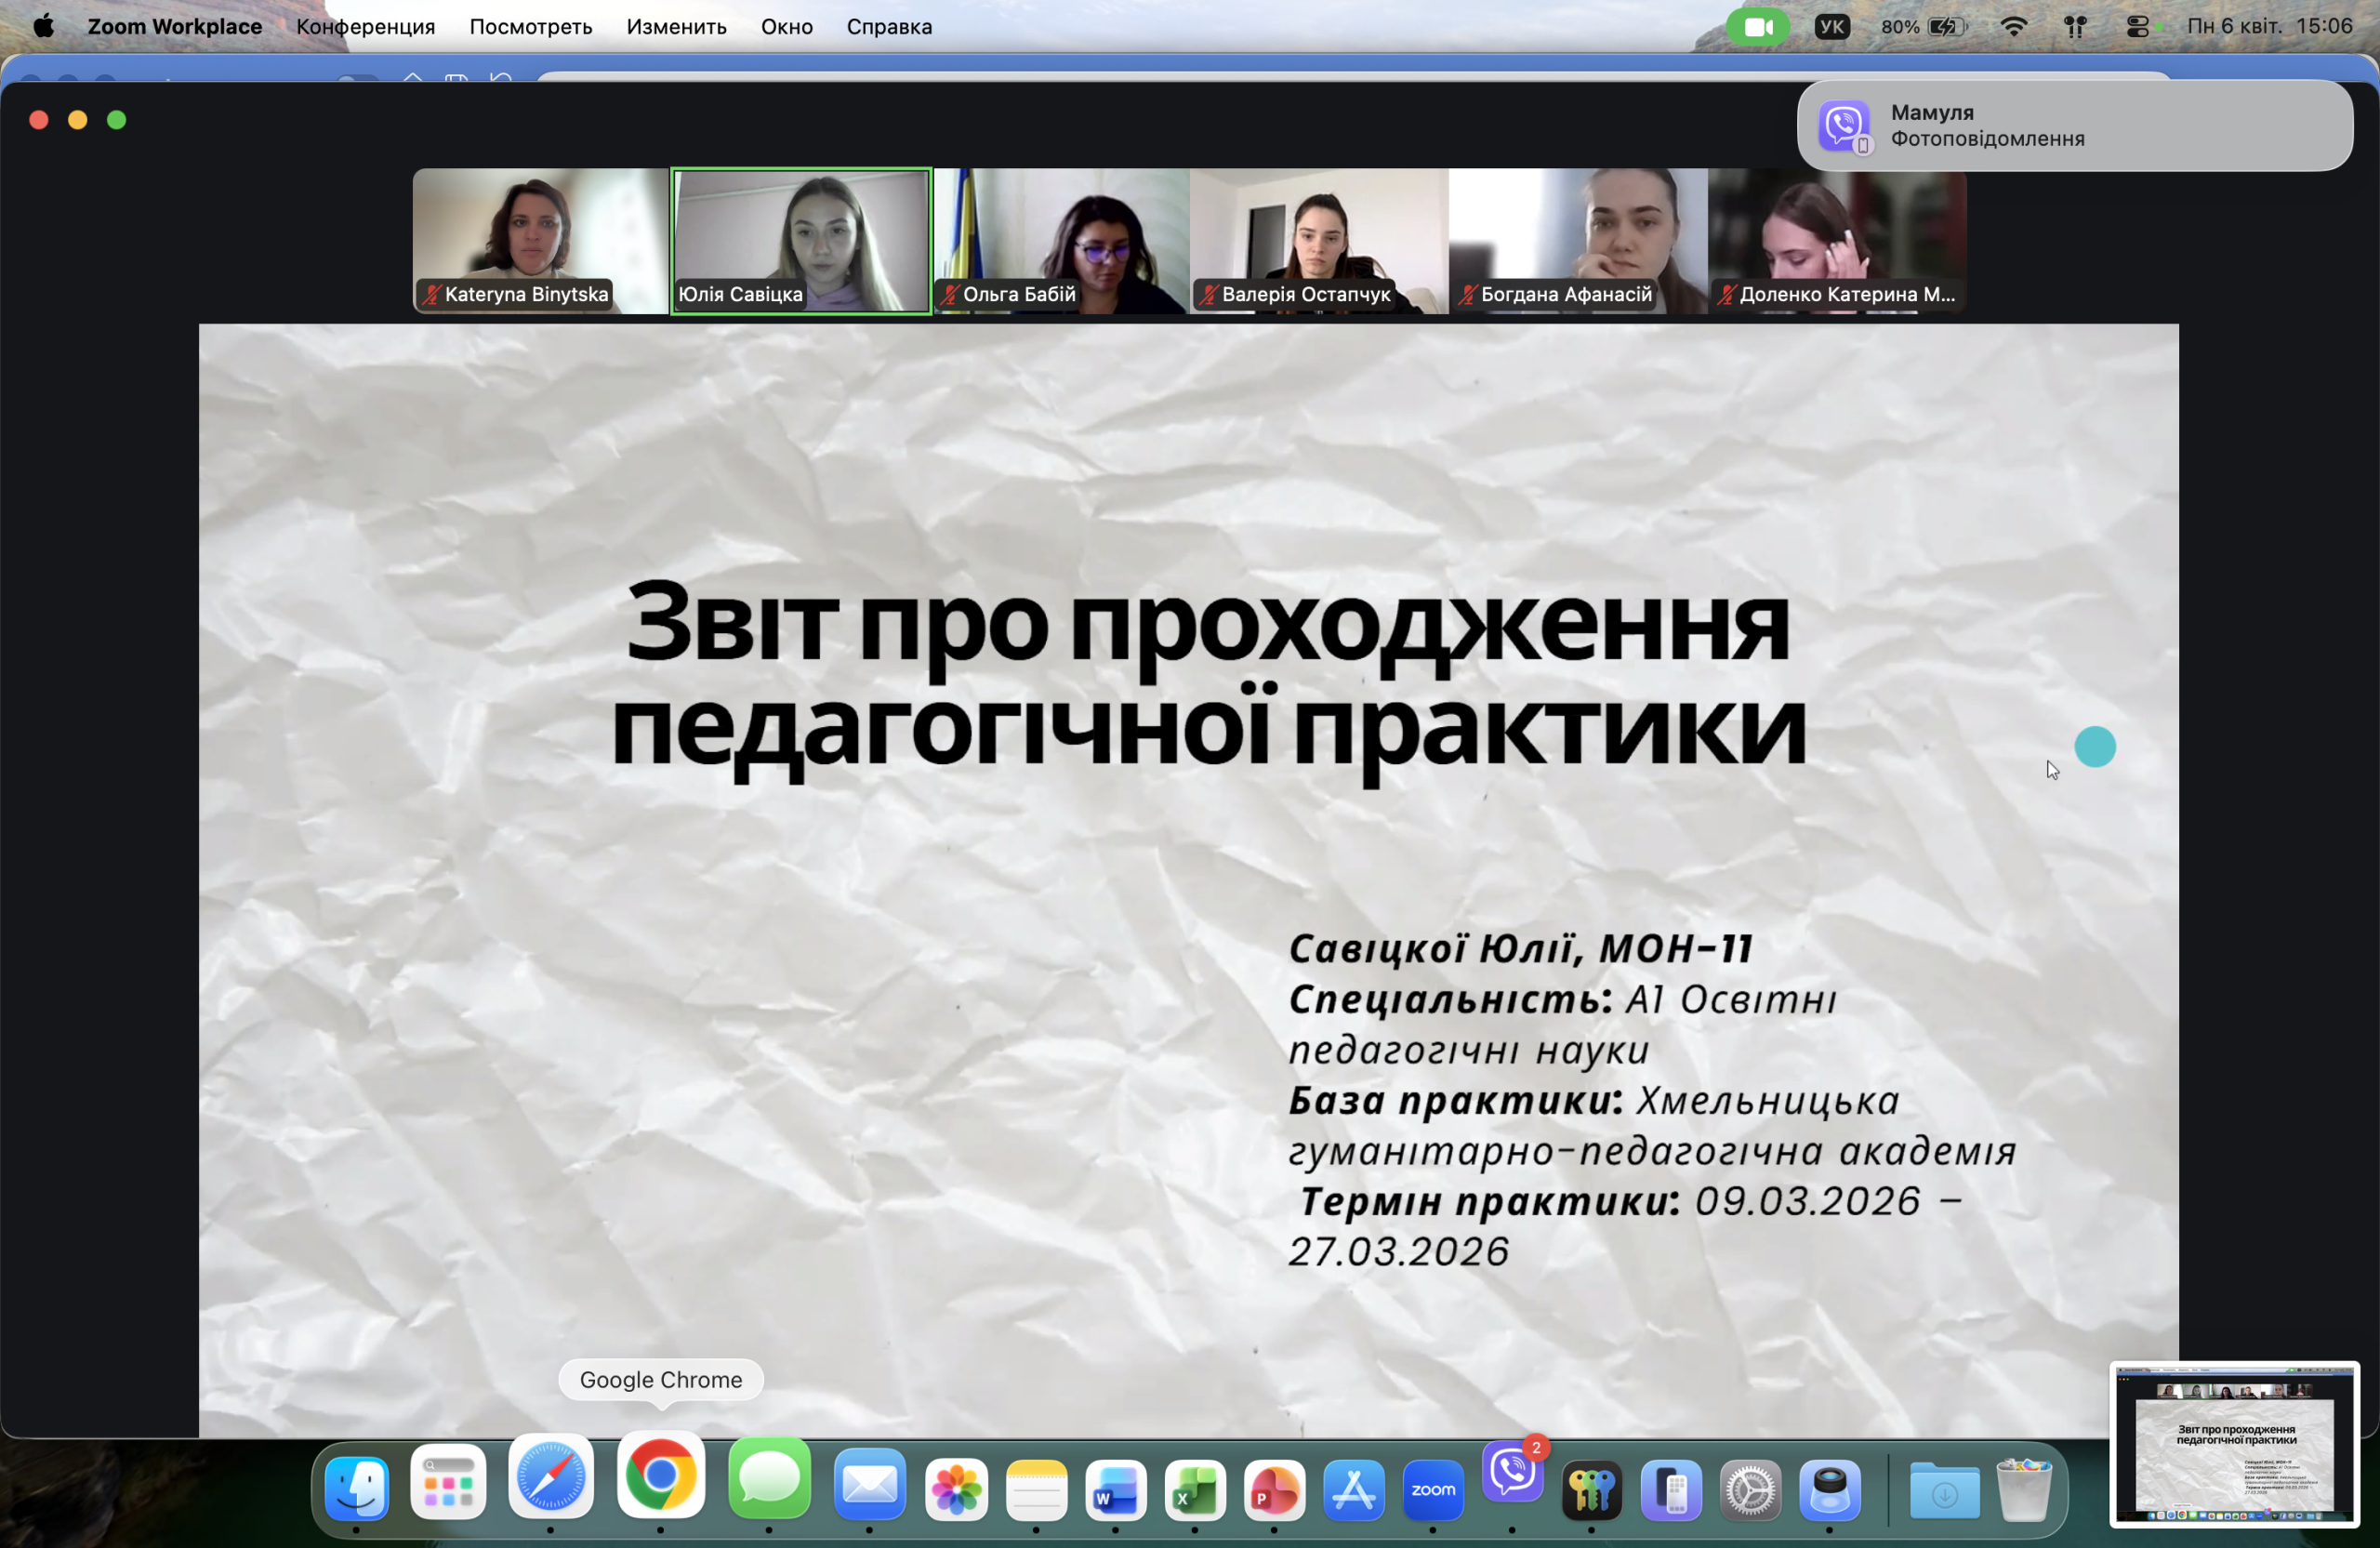Click the green camera status indicator
This screenshot has height=1548, width=2380.
pos(1757,27)
